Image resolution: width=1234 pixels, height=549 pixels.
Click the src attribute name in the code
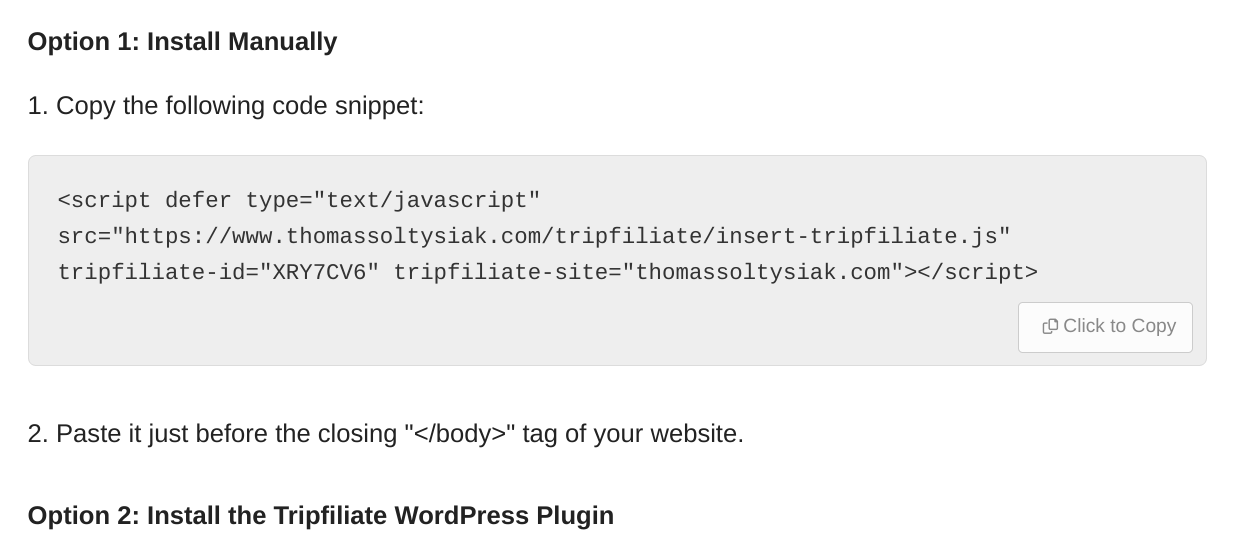click(x=77, y=237)
